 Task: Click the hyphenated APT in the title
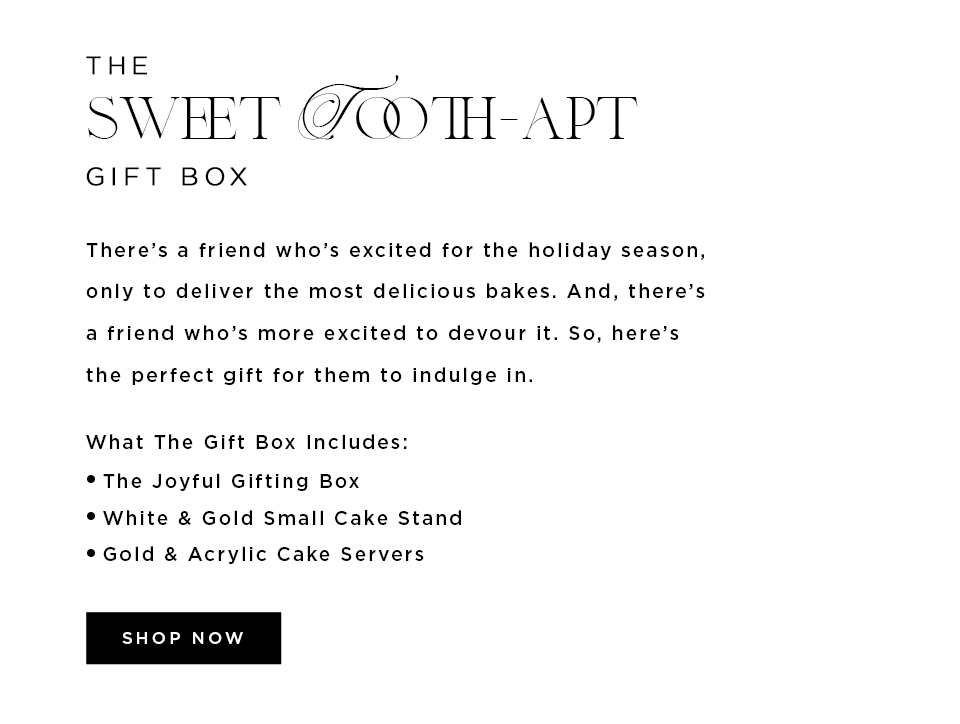tap(580, 119)
